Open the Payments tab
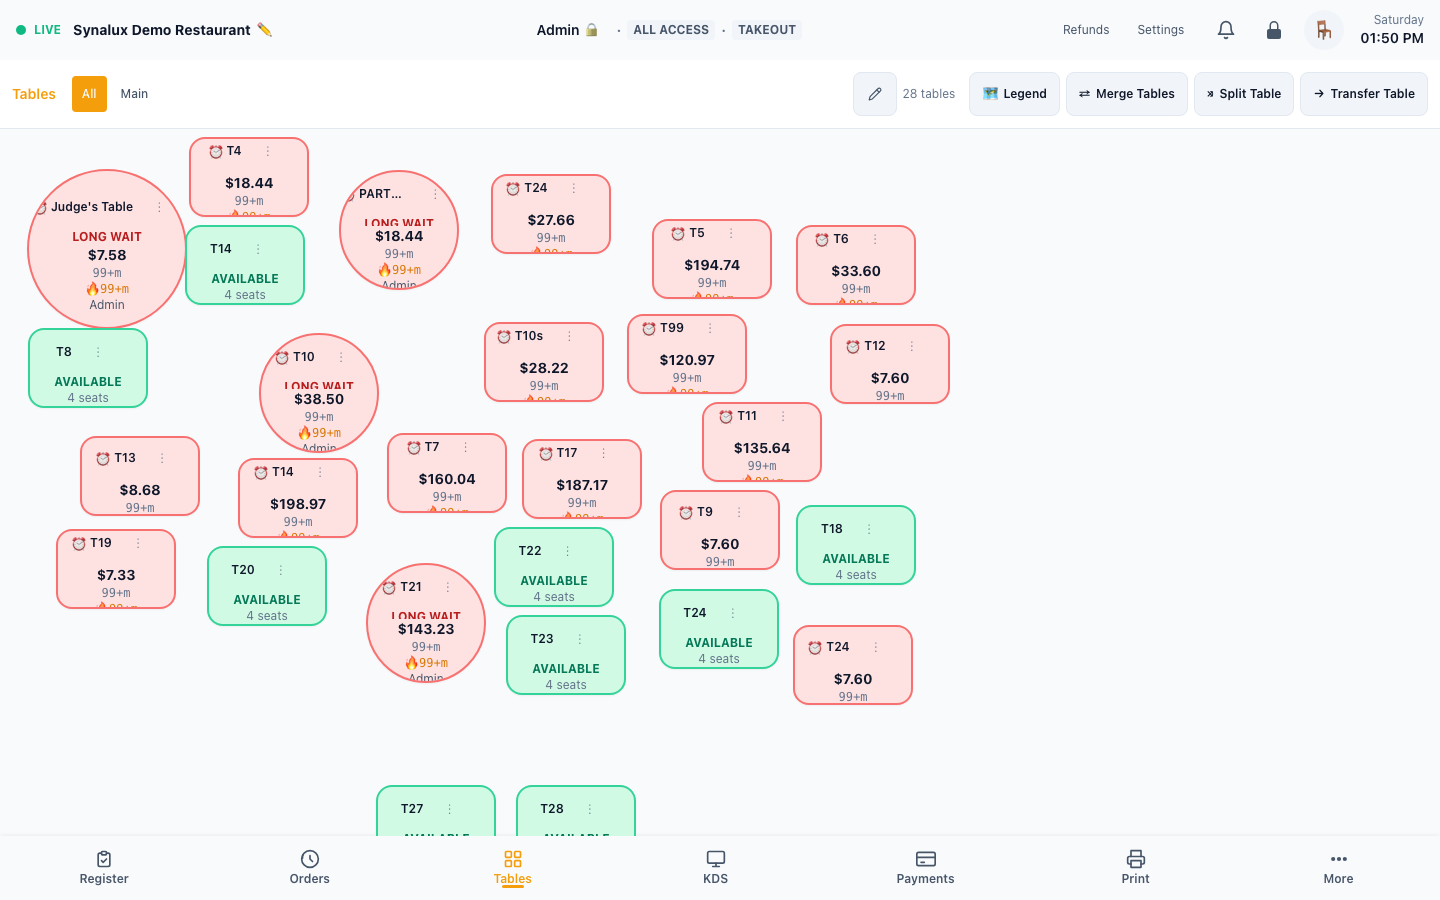 925,867
